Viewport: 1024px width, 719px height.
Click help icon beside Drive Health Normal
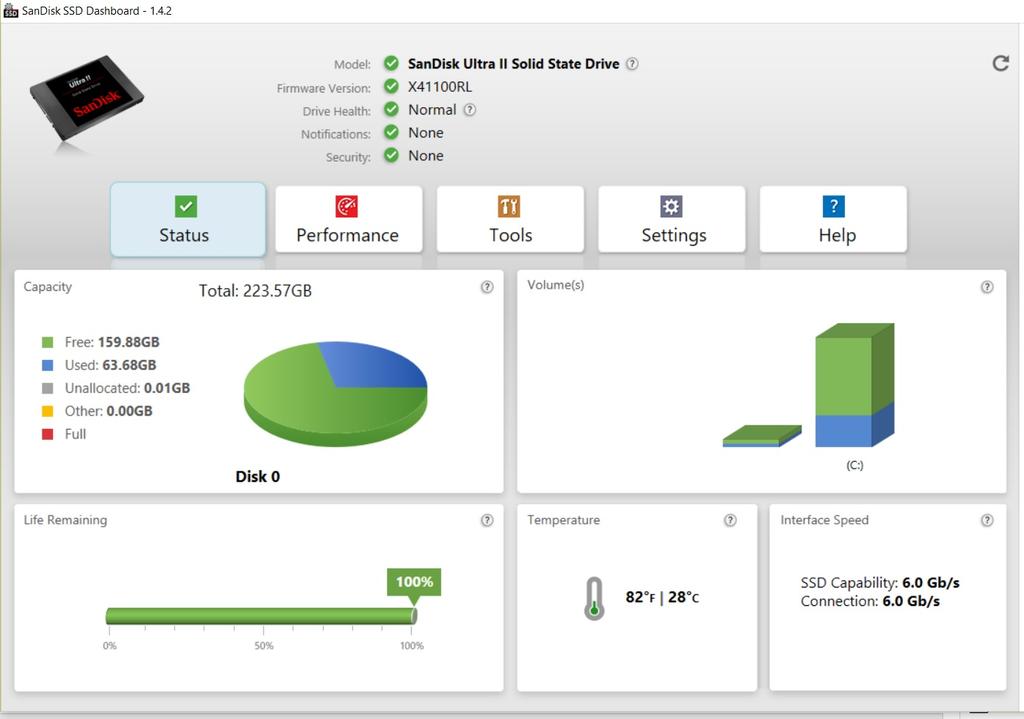(x=469, y=110)
